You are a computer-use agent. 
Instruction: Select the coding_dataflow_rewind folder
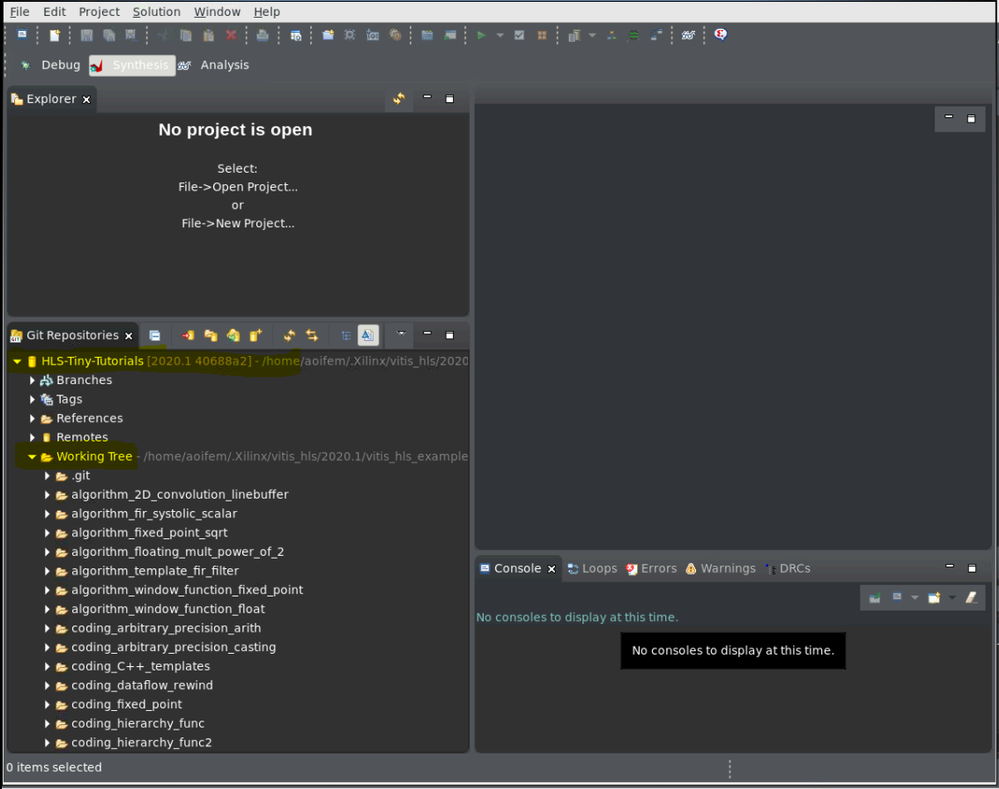click(x=141, y=686)
